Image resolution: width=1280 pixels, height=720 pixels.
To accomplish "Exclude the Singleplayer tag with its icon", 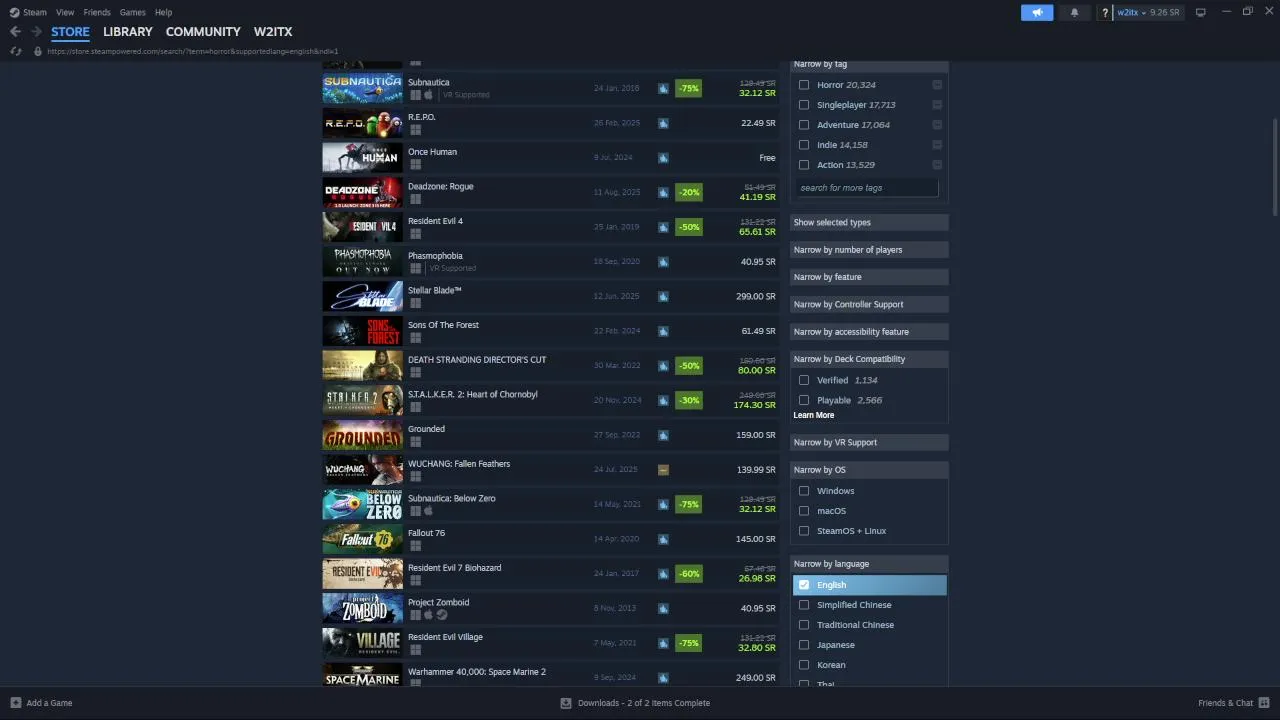I will pyautogui.click(x=937, y=105).
